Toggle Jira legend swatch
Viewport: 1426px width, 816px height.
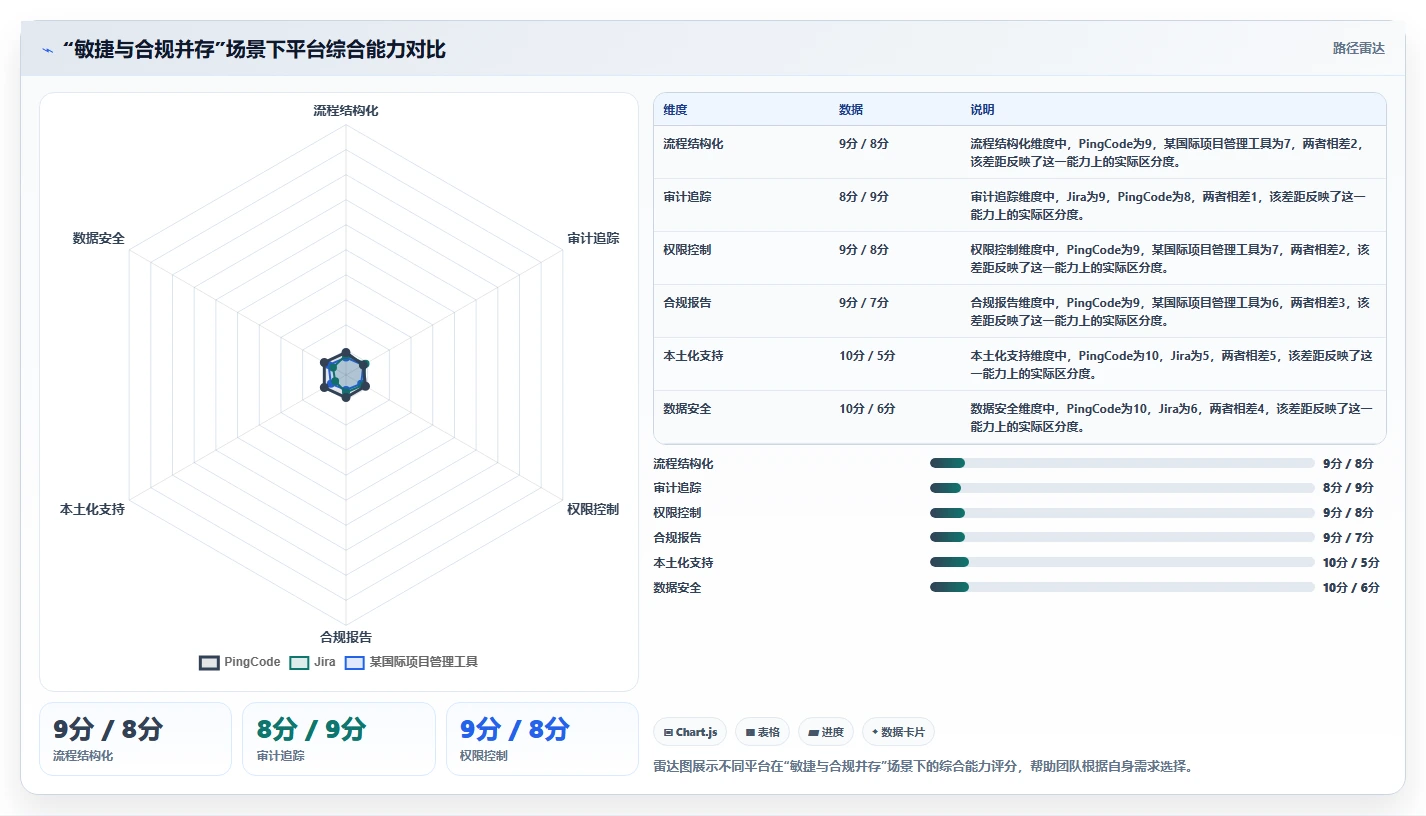[298, 662]
